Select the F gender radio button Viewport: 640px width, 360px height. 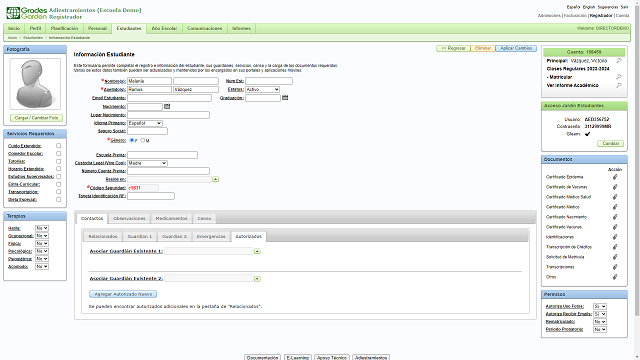(132, 140)
